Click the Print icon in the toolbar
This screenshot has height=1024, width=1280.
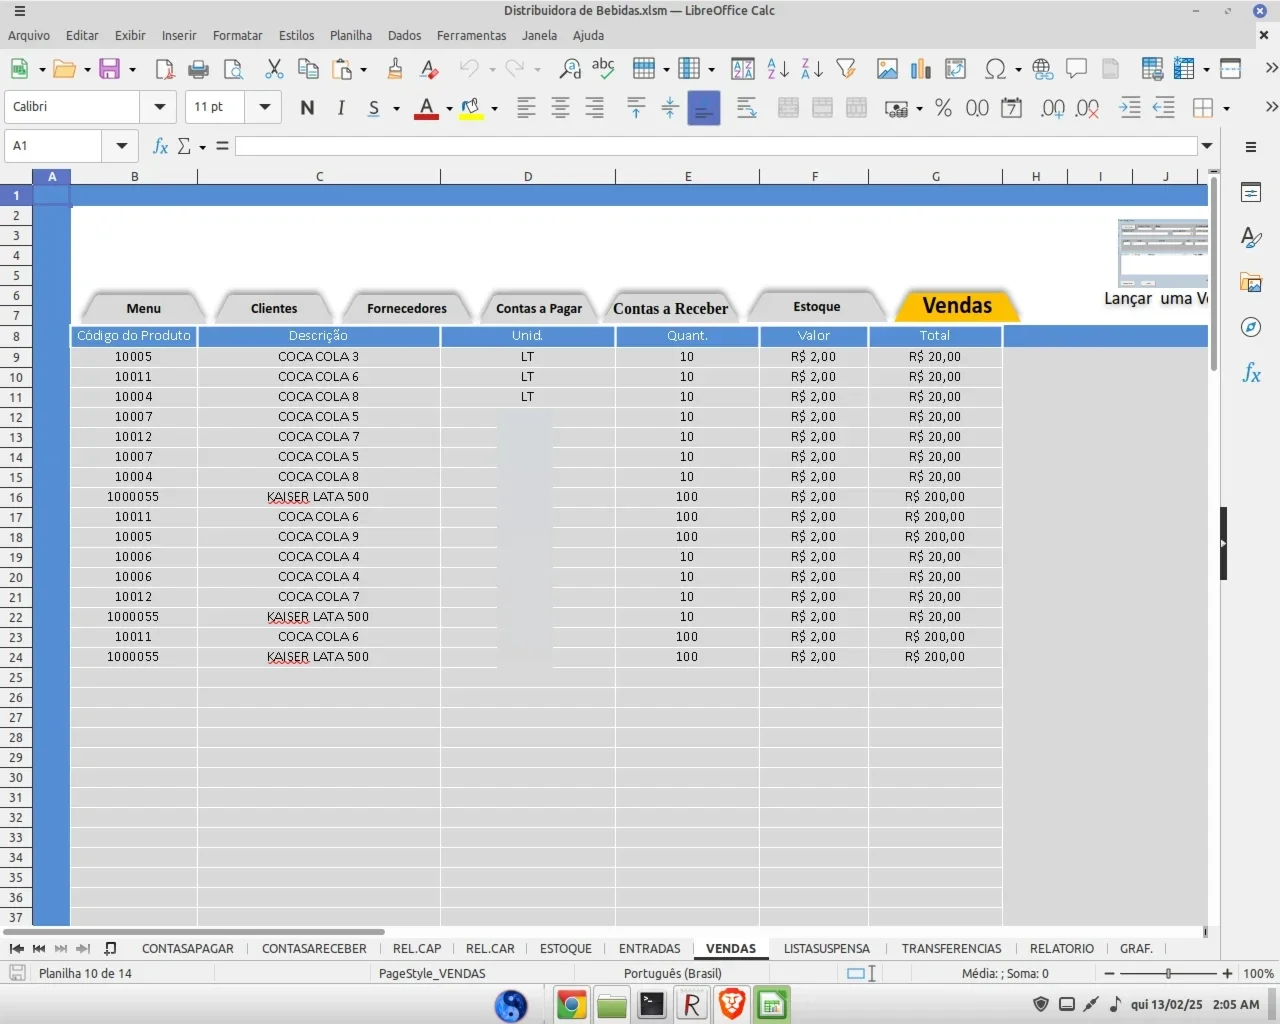click(x=198, y=69)
